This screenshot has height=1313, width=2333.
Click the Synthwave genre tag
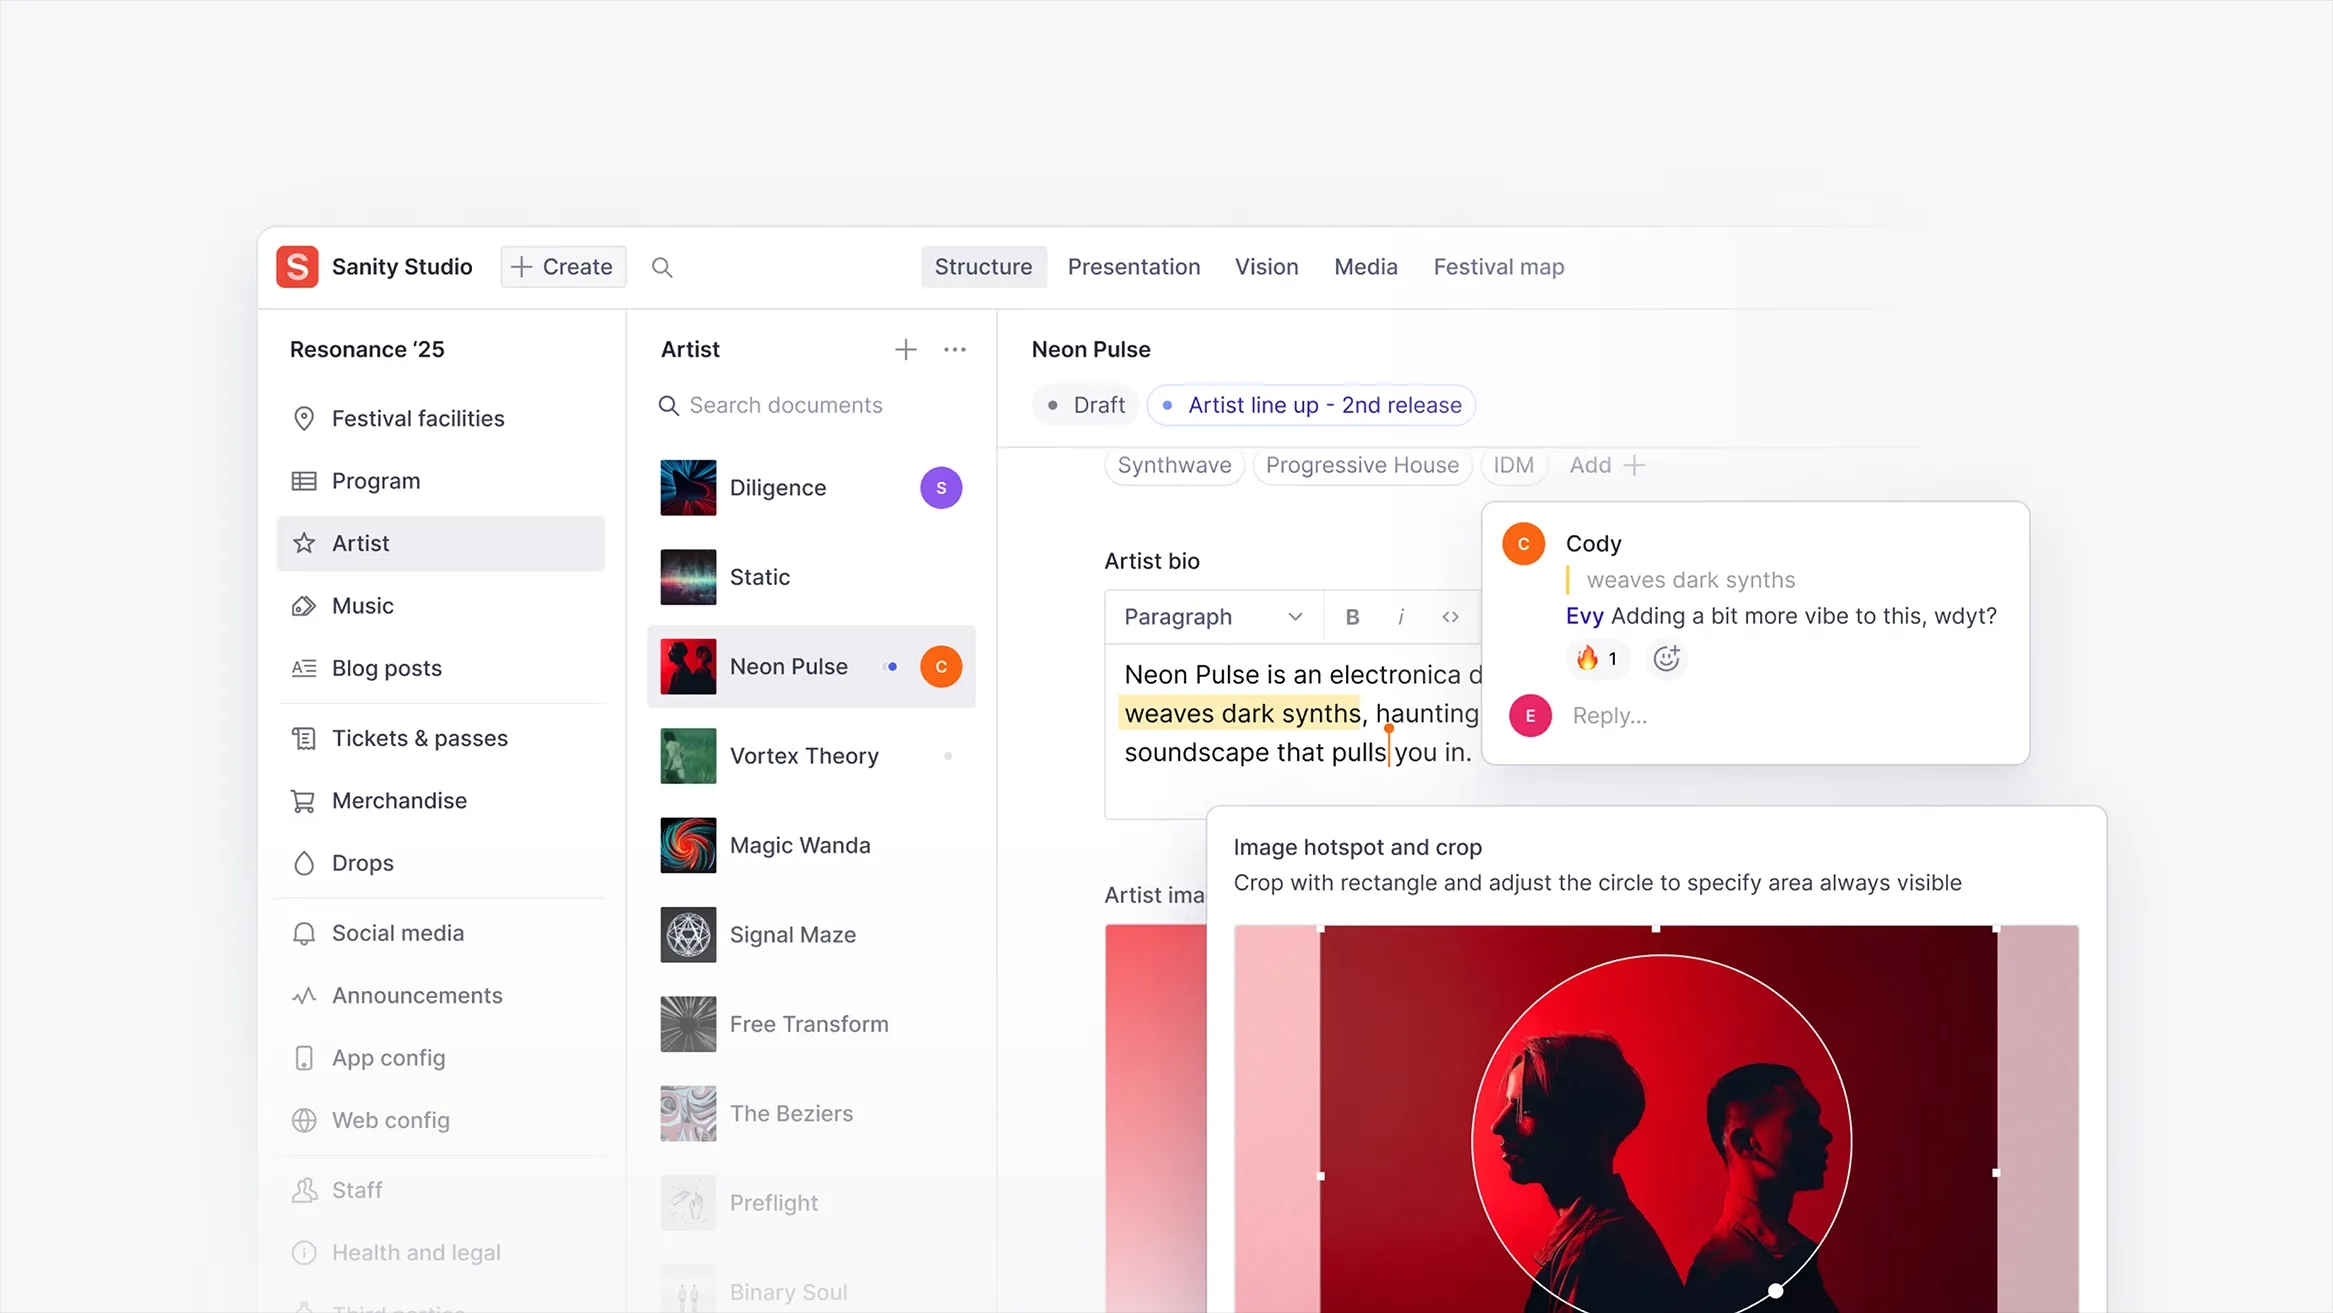(1174, 465)
